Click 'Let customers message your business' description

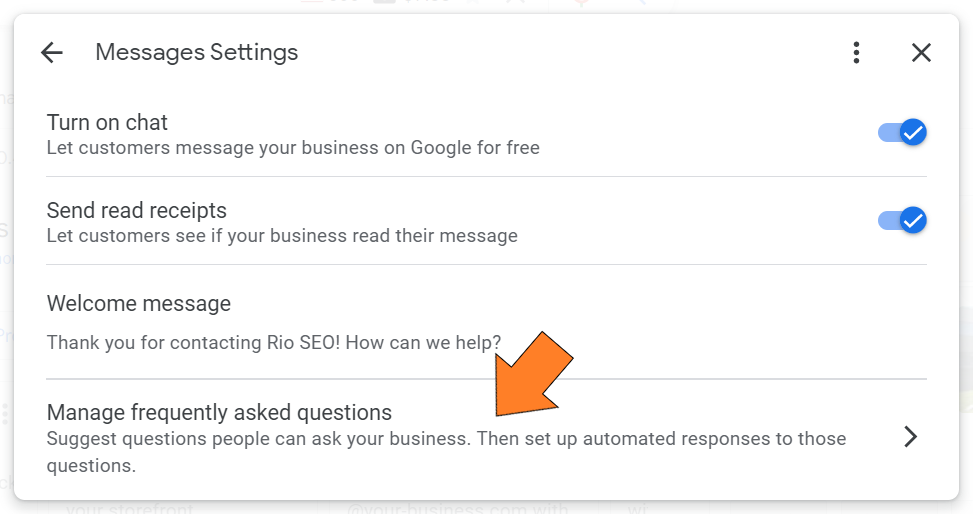(x=293, y=148)
